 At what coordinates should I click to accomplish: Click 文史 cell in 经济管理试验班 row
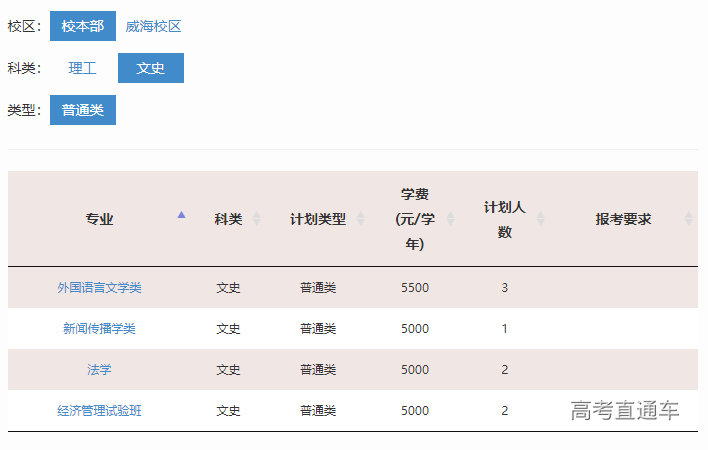228,411
